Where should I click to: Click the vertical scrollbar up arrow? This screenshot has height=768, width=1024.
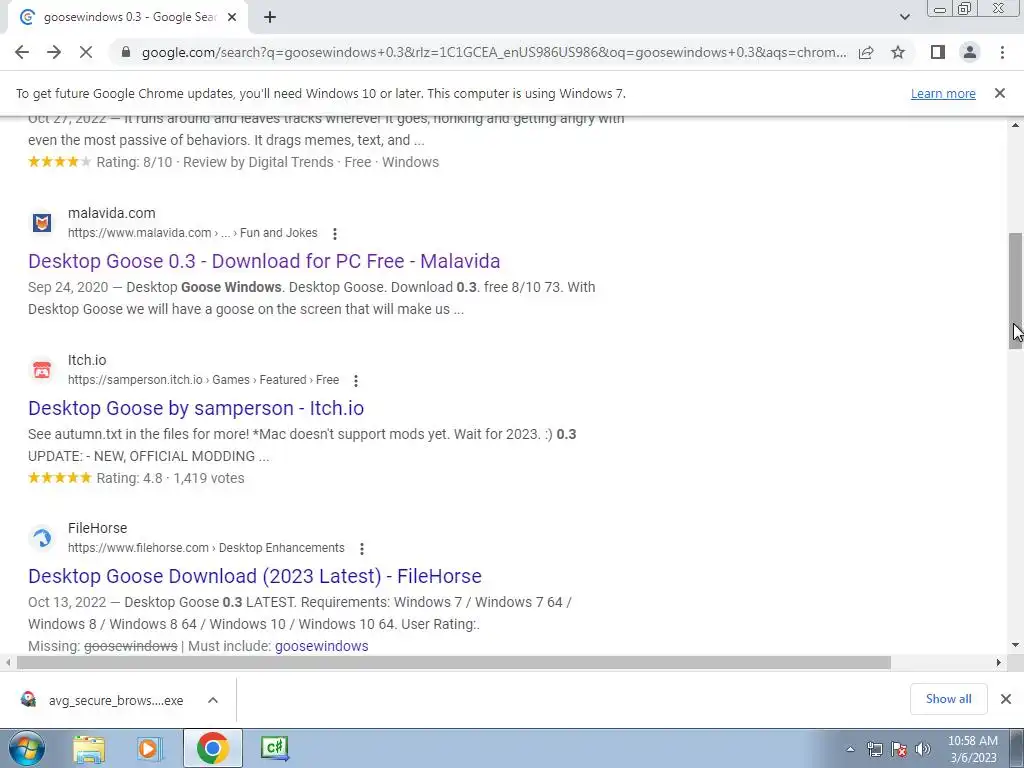(1015, 125)
